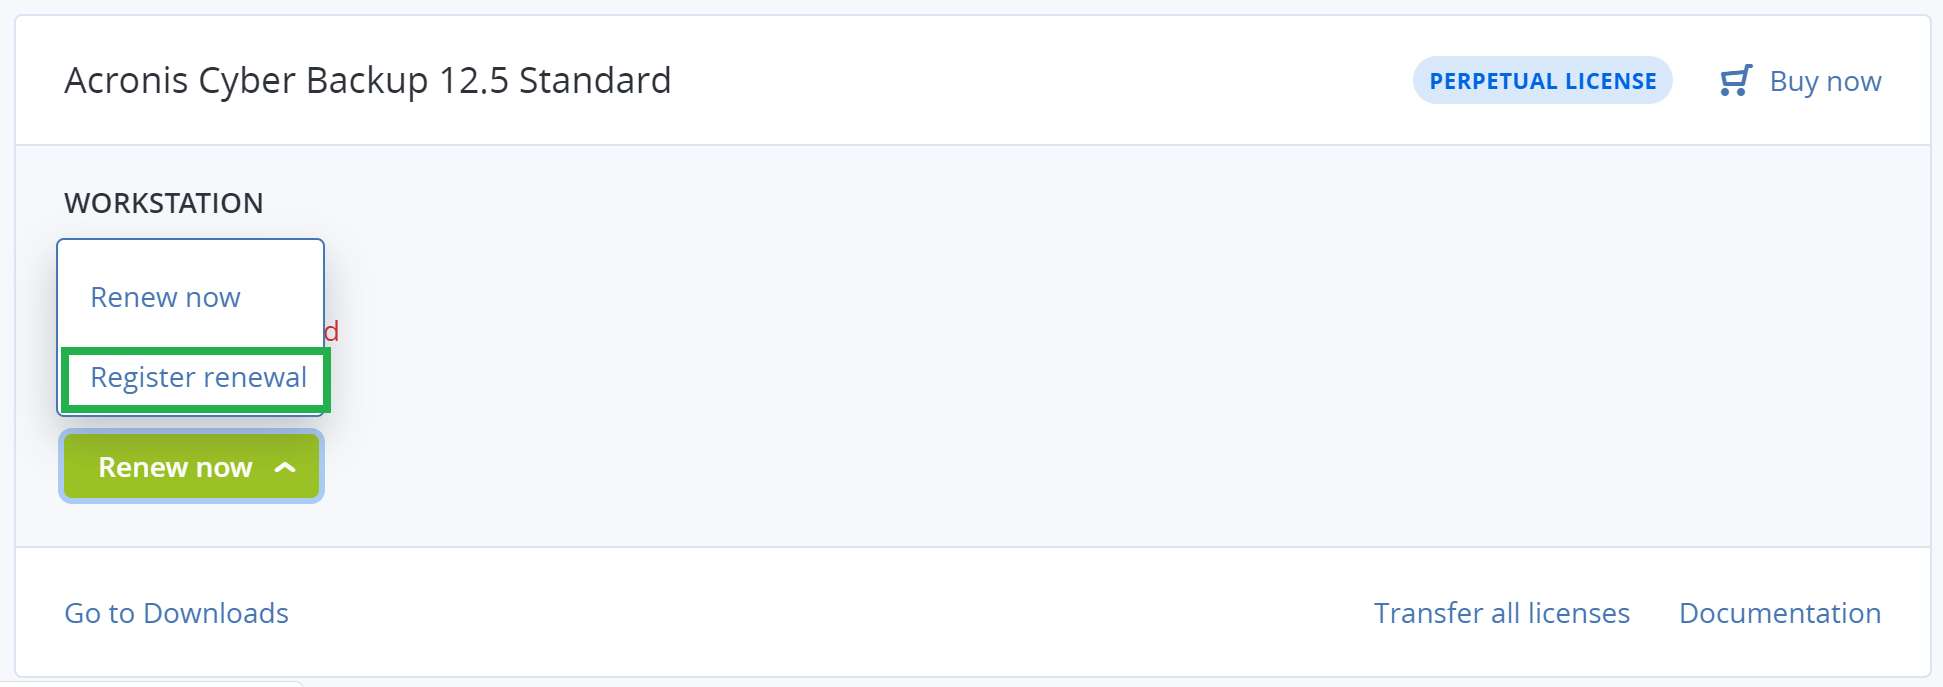Click the shopping cart icon
1943x687 pixels.
pyautogui.click(x=1735, y=81)
